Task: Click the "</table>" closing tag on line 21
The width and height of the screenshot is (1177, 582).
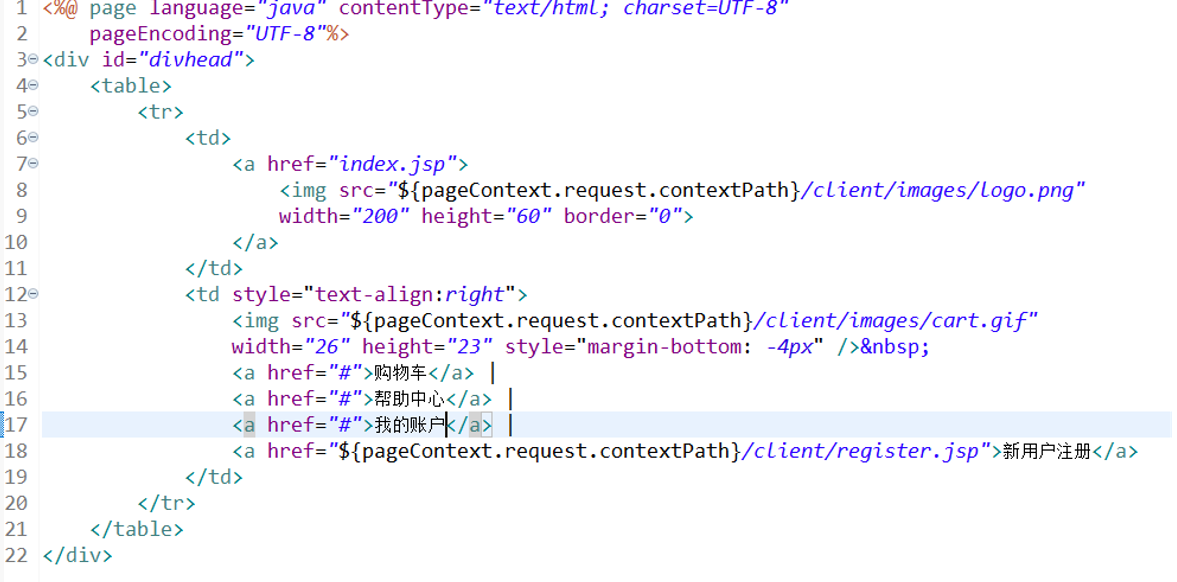Action: [x=137, y=529]
